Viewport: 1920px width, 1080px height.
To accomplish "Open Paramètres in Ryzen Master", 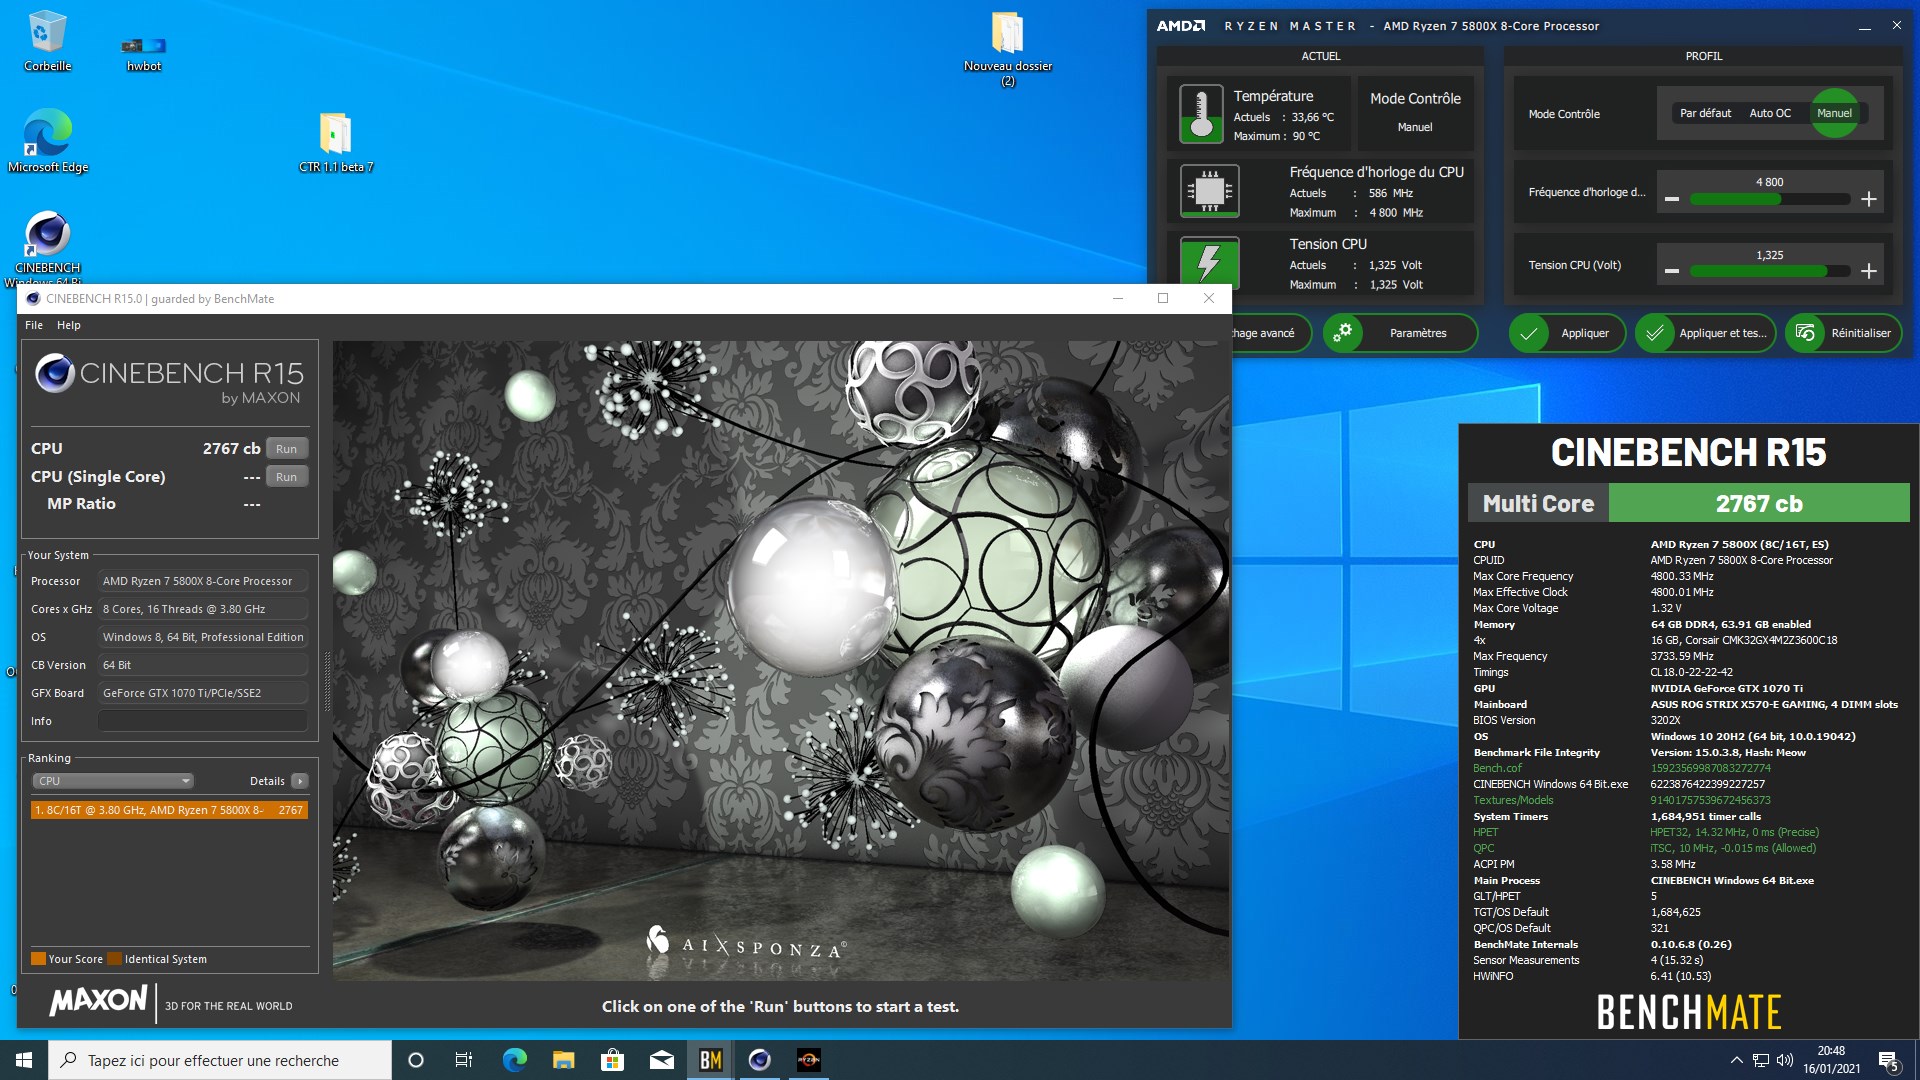I will coord(1400,333).
